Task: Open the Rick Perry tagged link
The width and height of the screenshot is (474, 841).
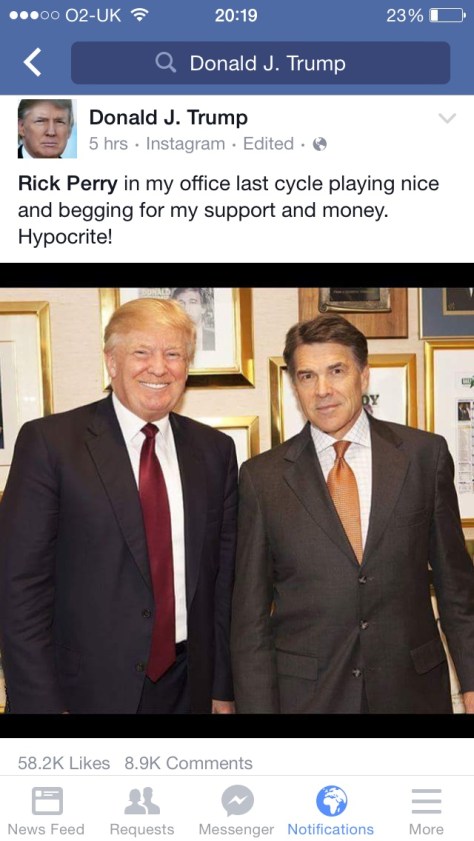Action: pyautogui.click(x=68, y=183)
